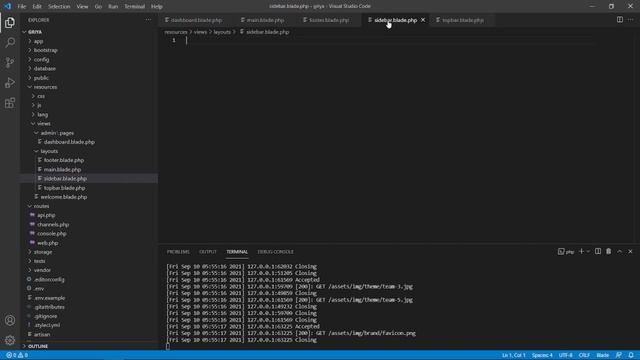The height and width of the screenshot is (360, 640).
Task: Close the terminal panel
Action: click(630, 251)
